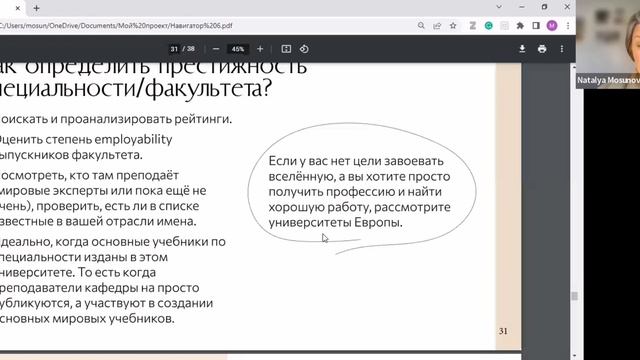The height and width of the screenshot is (360, 640).
Task: Click the text "университеты Европы."
Action: 336,222
